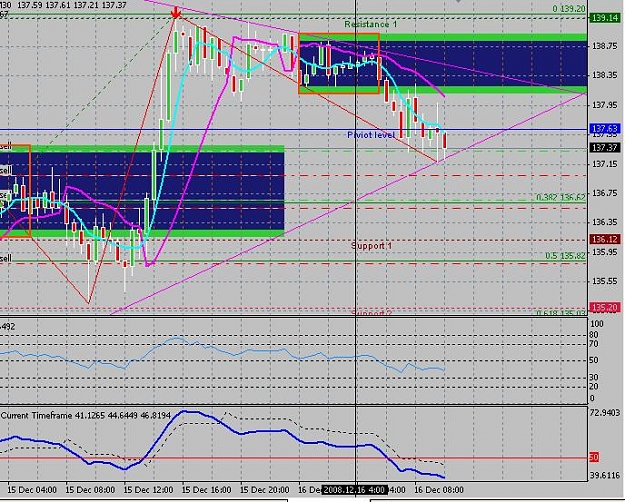Click the 30 level on the RSI scale
The width and height of the screenshot is (625, 502).
click(x=594, y=377)
